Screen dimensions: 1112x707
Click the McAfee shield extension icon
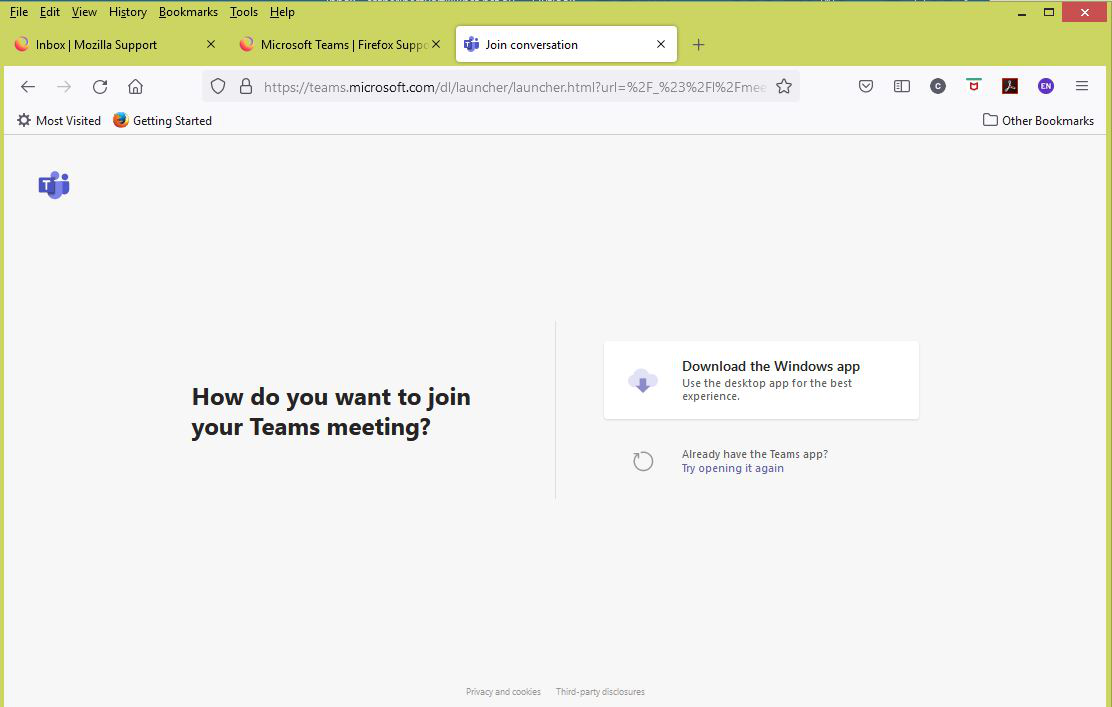[x=973, y=87]
